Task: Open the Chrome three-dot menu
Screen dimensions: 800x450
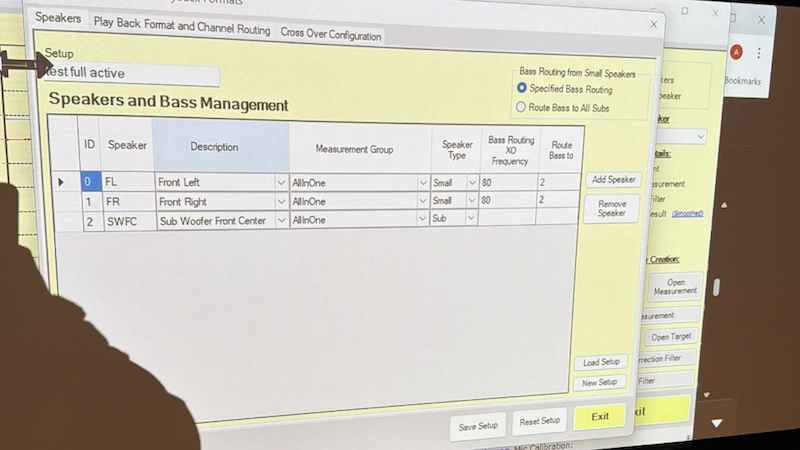Action: (759, 52)
